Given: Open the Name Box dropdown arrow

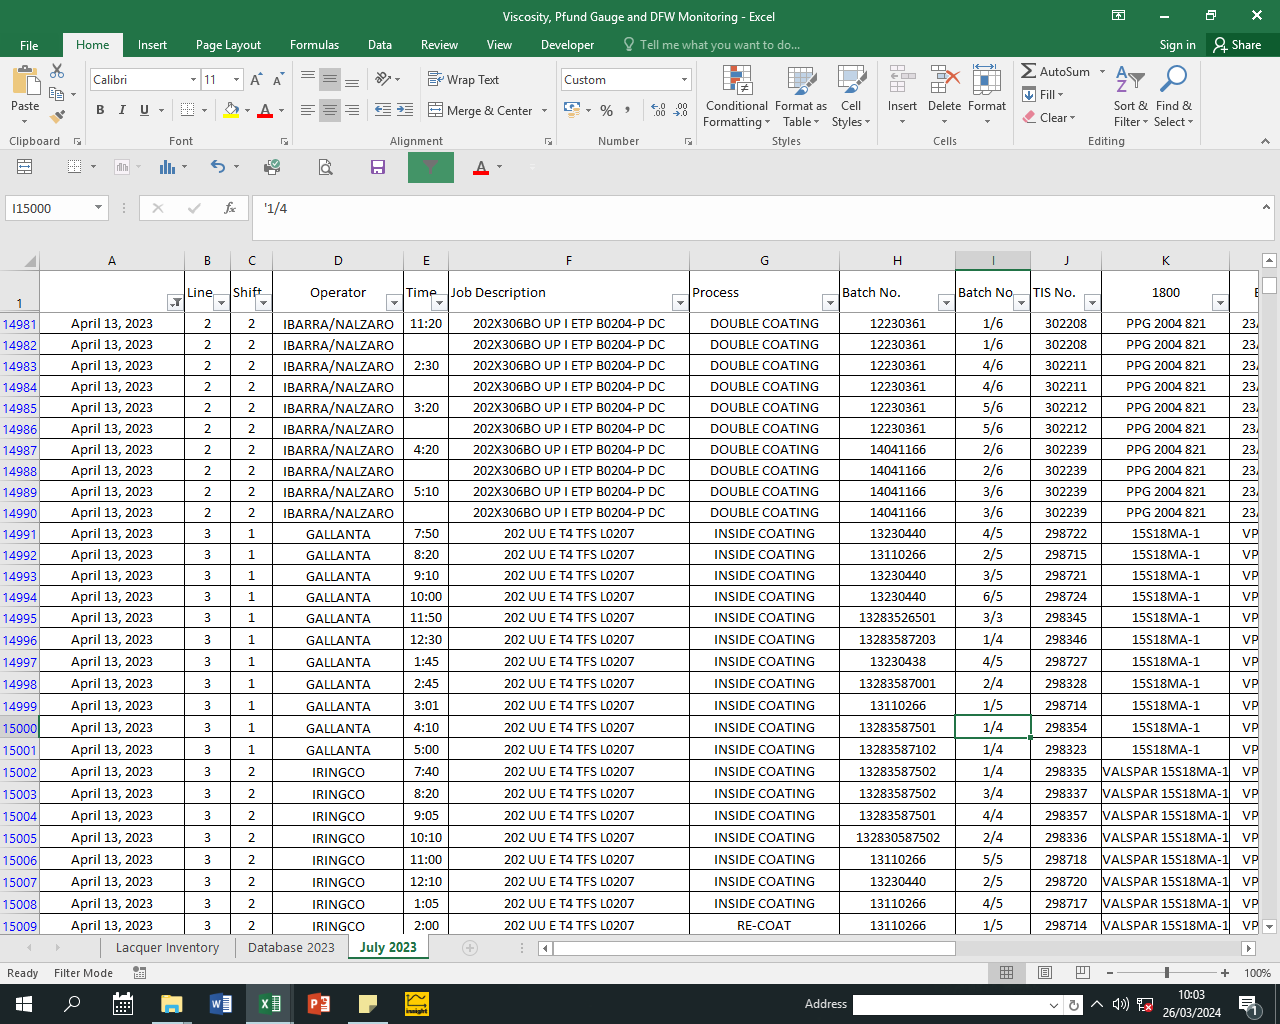Looking at the screenshot, I should coord(98,208).
